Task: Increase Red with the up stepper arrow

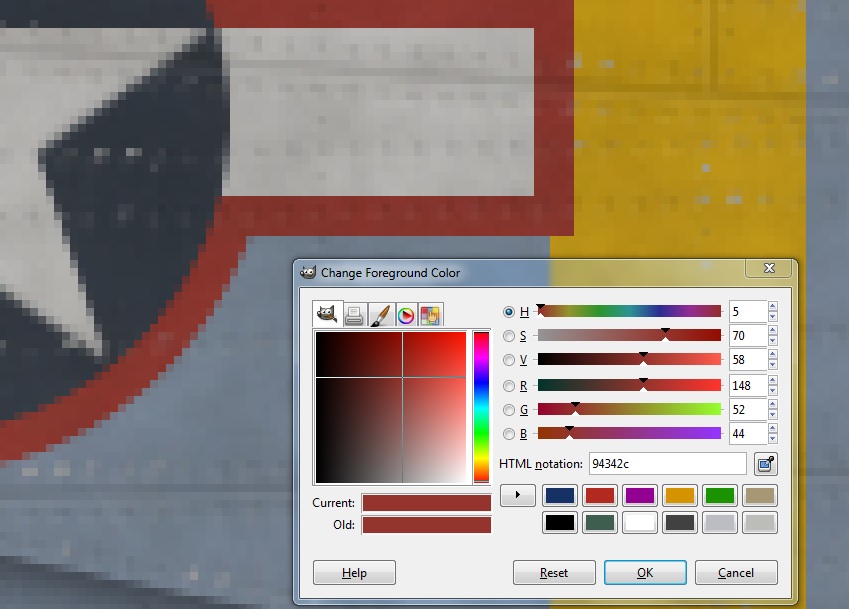Action: (x=773, y=380)
